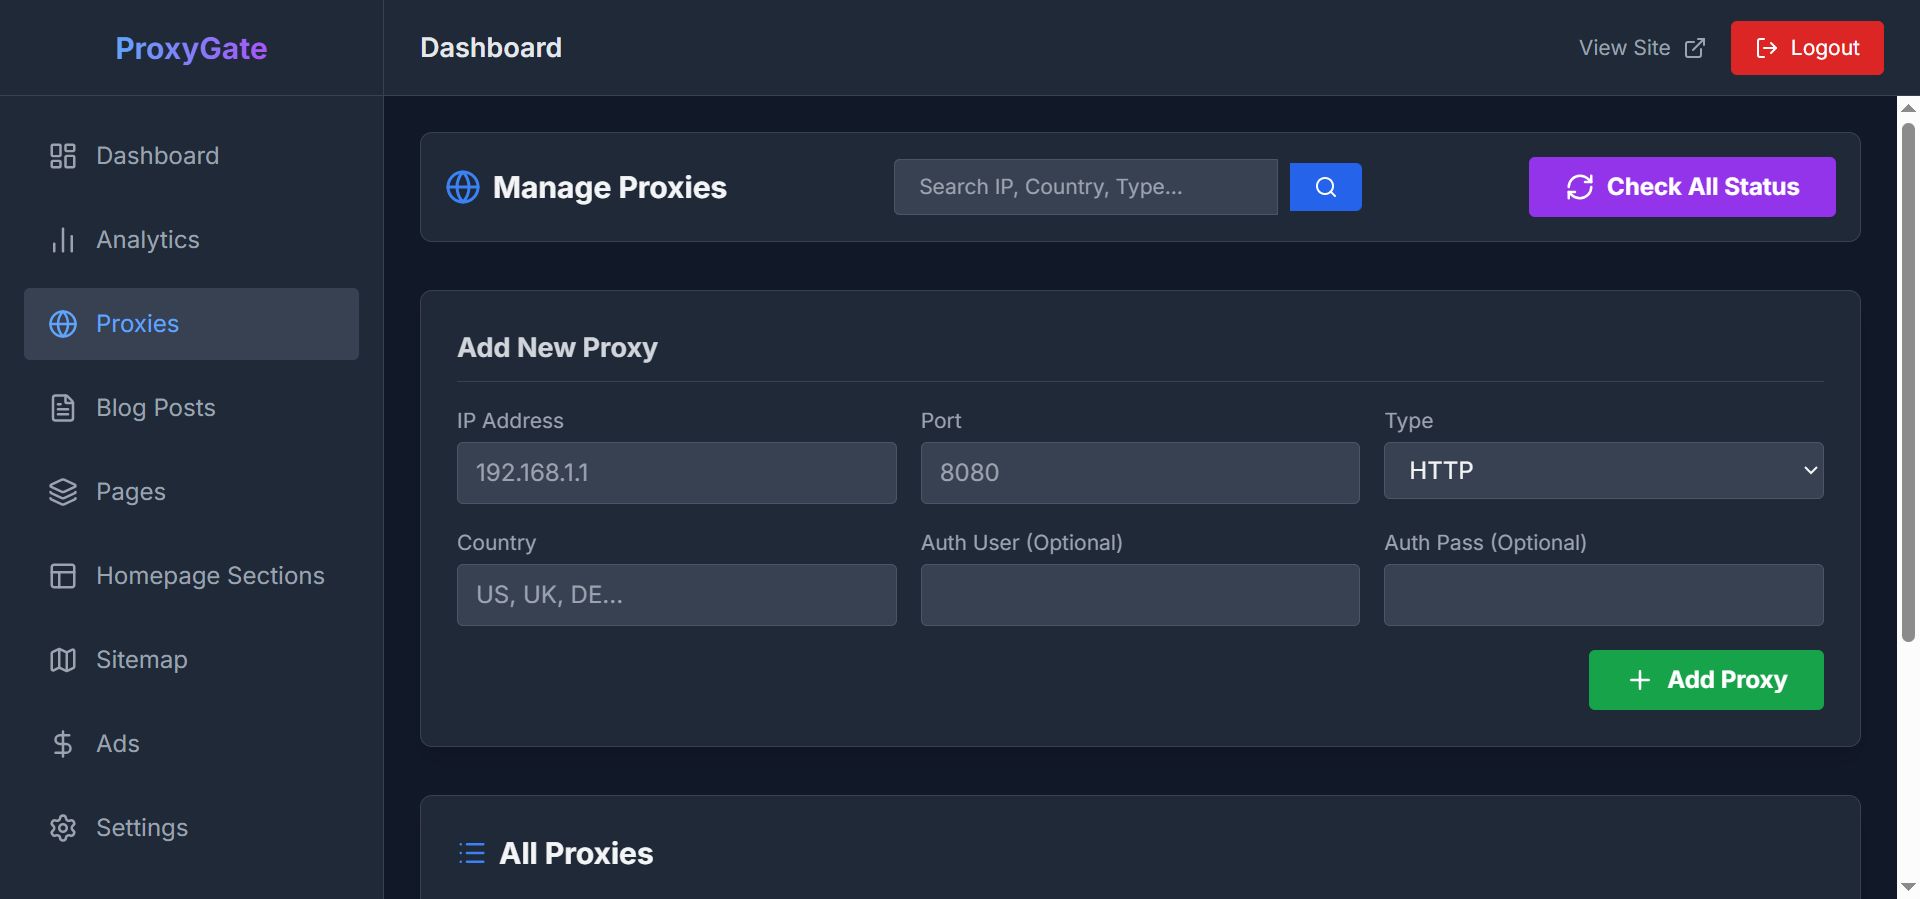Click the search magnifier icon button

(x=1325, y=187)
